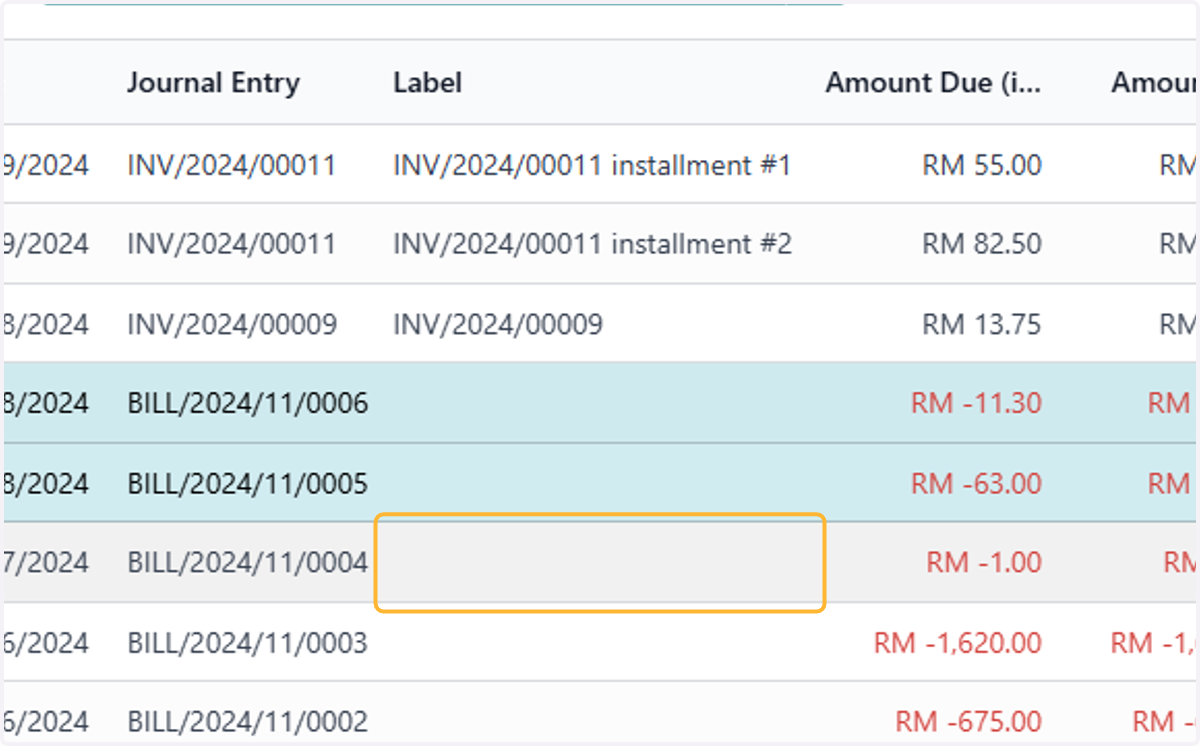The image size is (1200, 746).
Task: Select journal entry BILL/2024/11/0002
Action: point(248,721)
